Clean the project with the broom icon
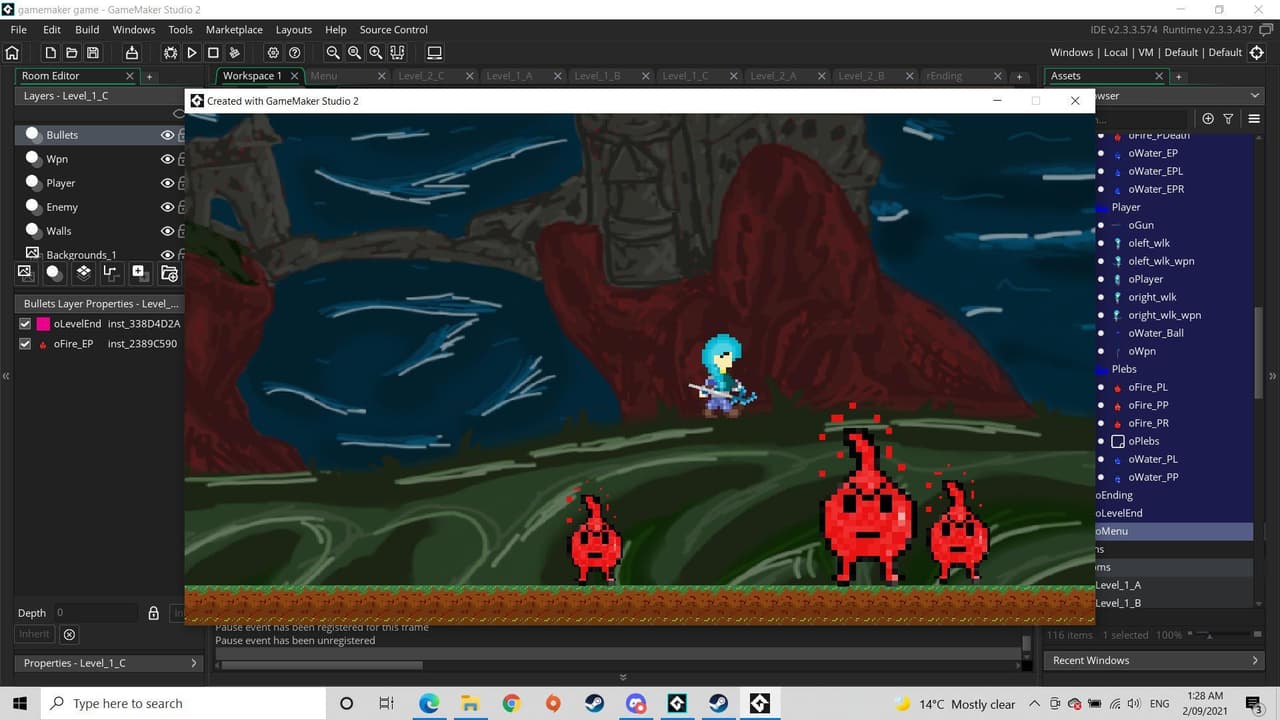Image resolution: width=1280 pixels, height=720 pixels. click(x=235, y=53)
